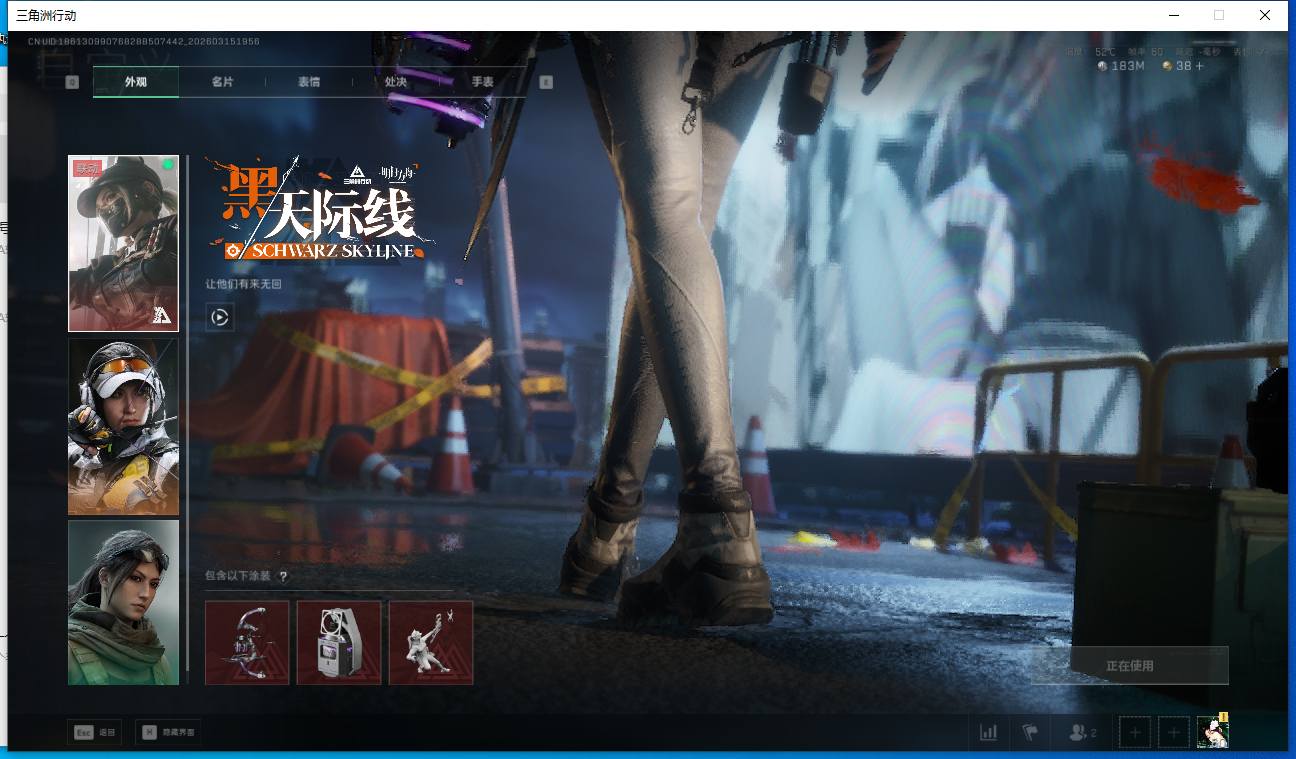The image size is (1296, 759).
Task: Click the first empty squad slot plus
Action: pos(1134,733)
